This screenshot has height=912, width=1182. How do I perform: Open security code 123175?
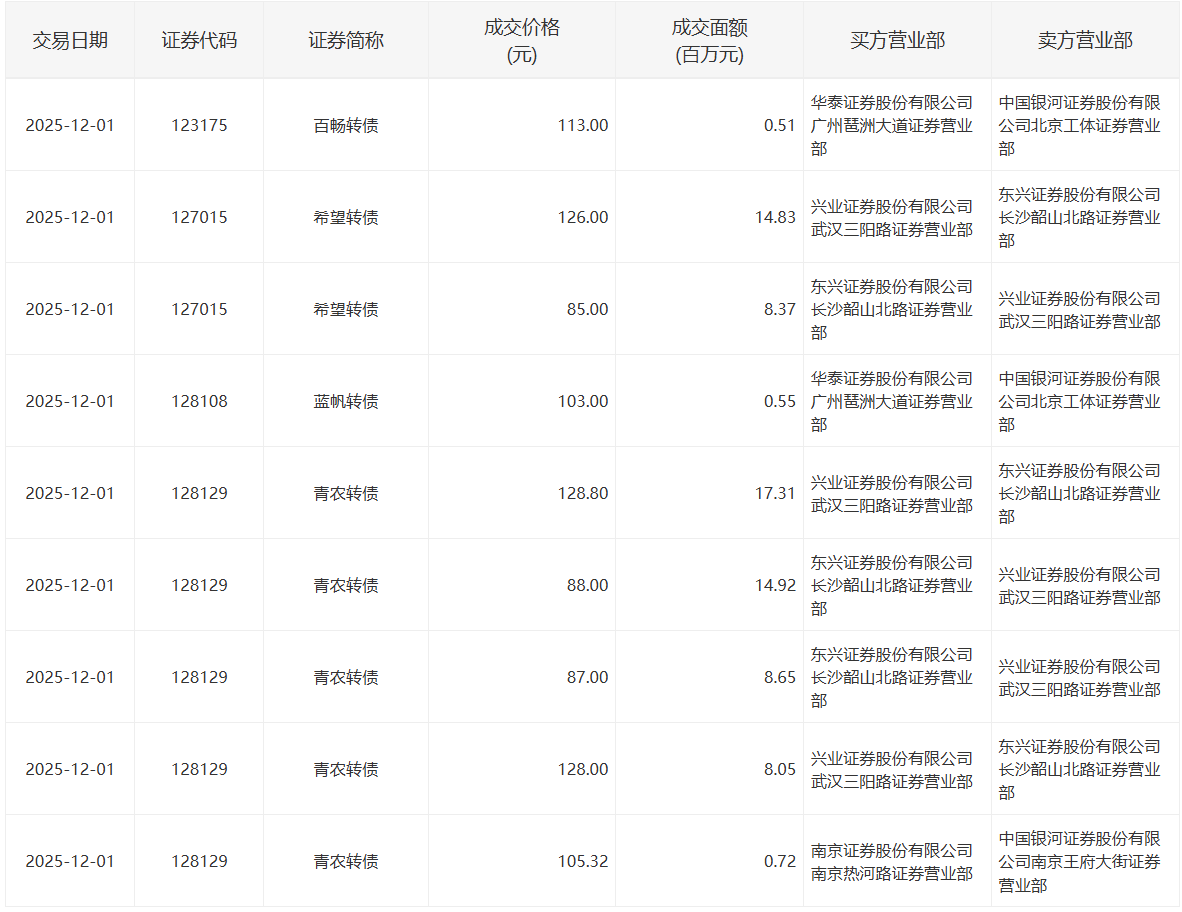[x=199, y=125]
